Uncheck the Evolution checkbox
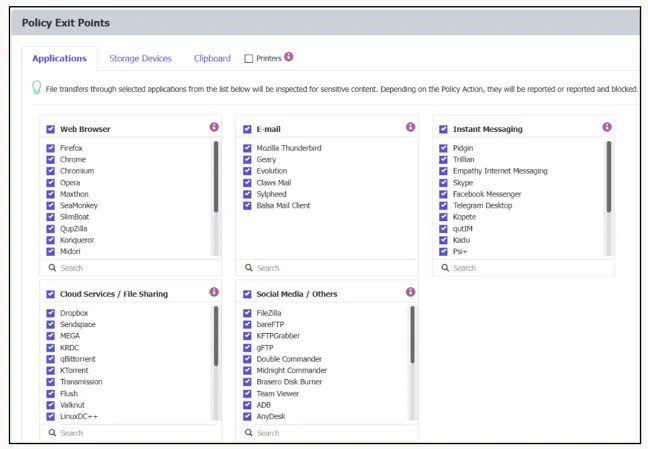Image resolution: width=648 pixels, height=449 pixels. pos(247,171)
